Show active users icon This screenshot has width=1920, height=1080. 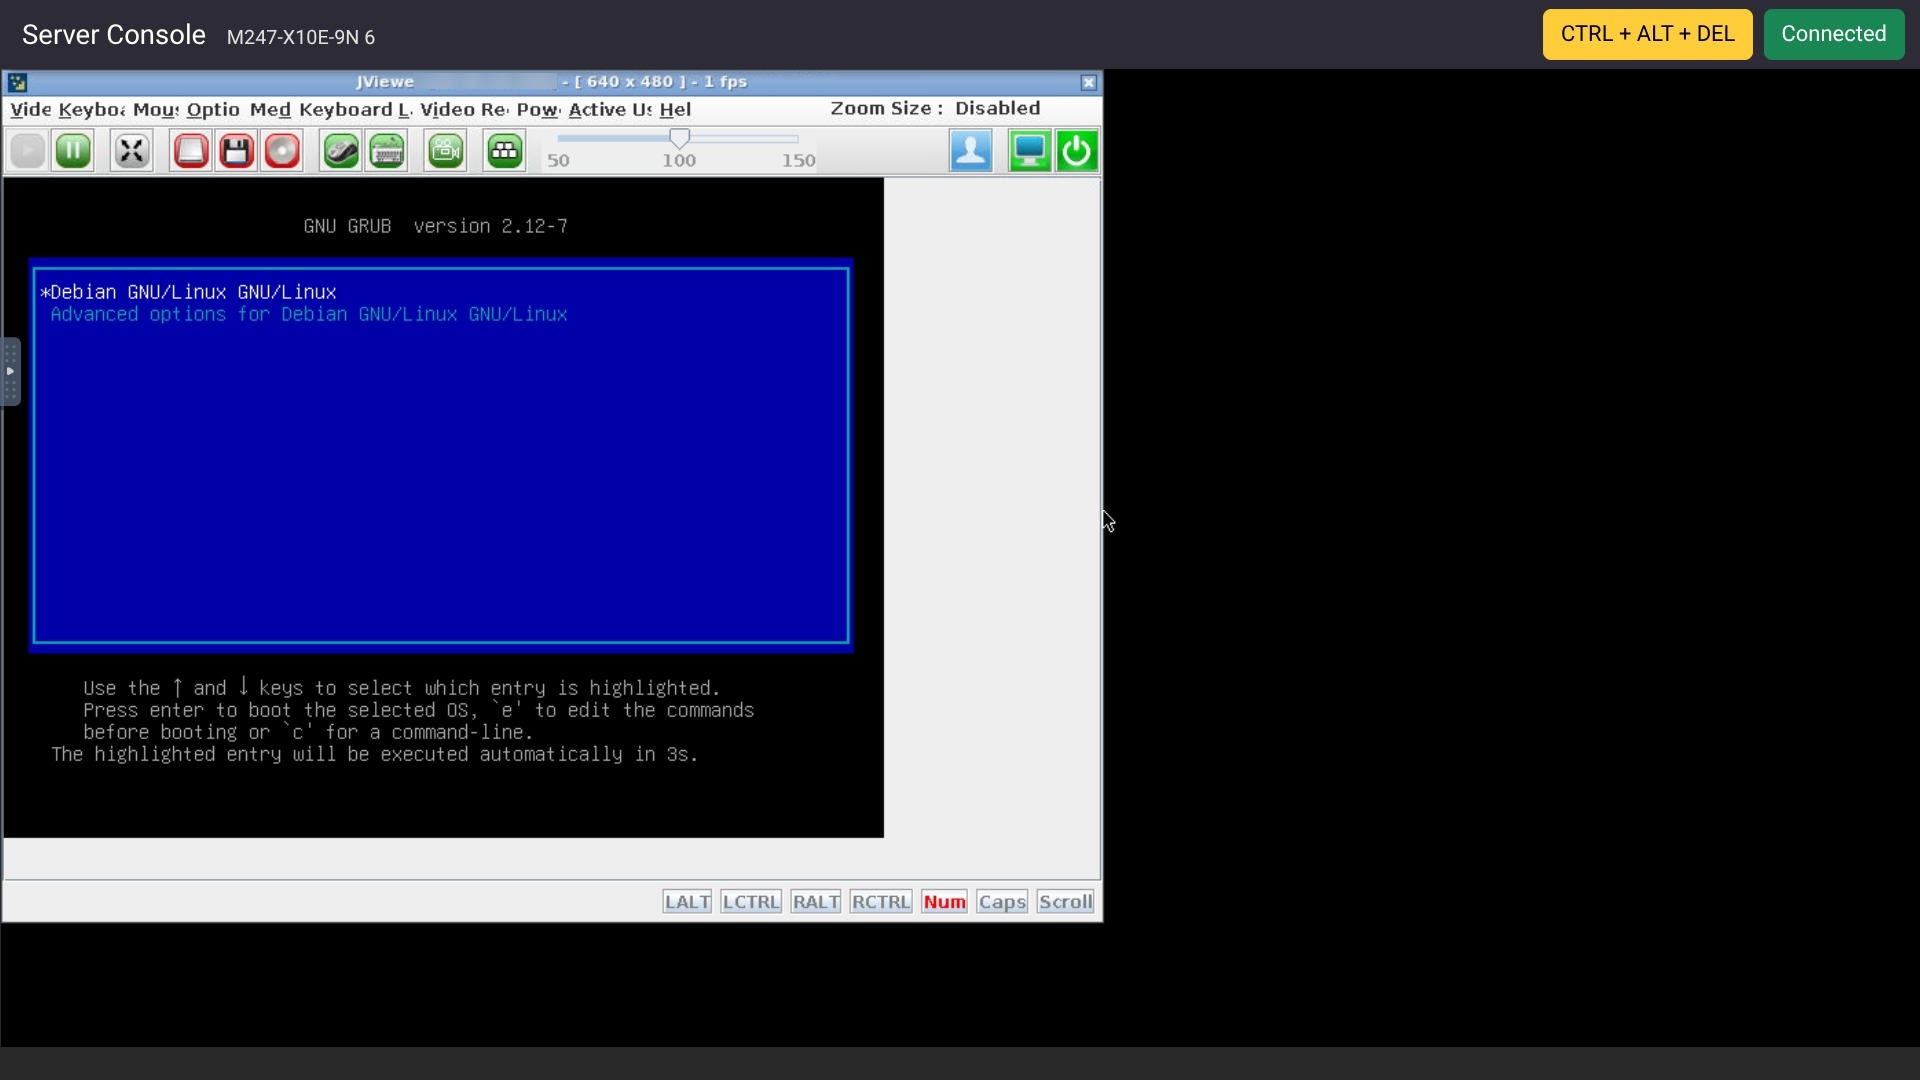(x=970, y=151)
